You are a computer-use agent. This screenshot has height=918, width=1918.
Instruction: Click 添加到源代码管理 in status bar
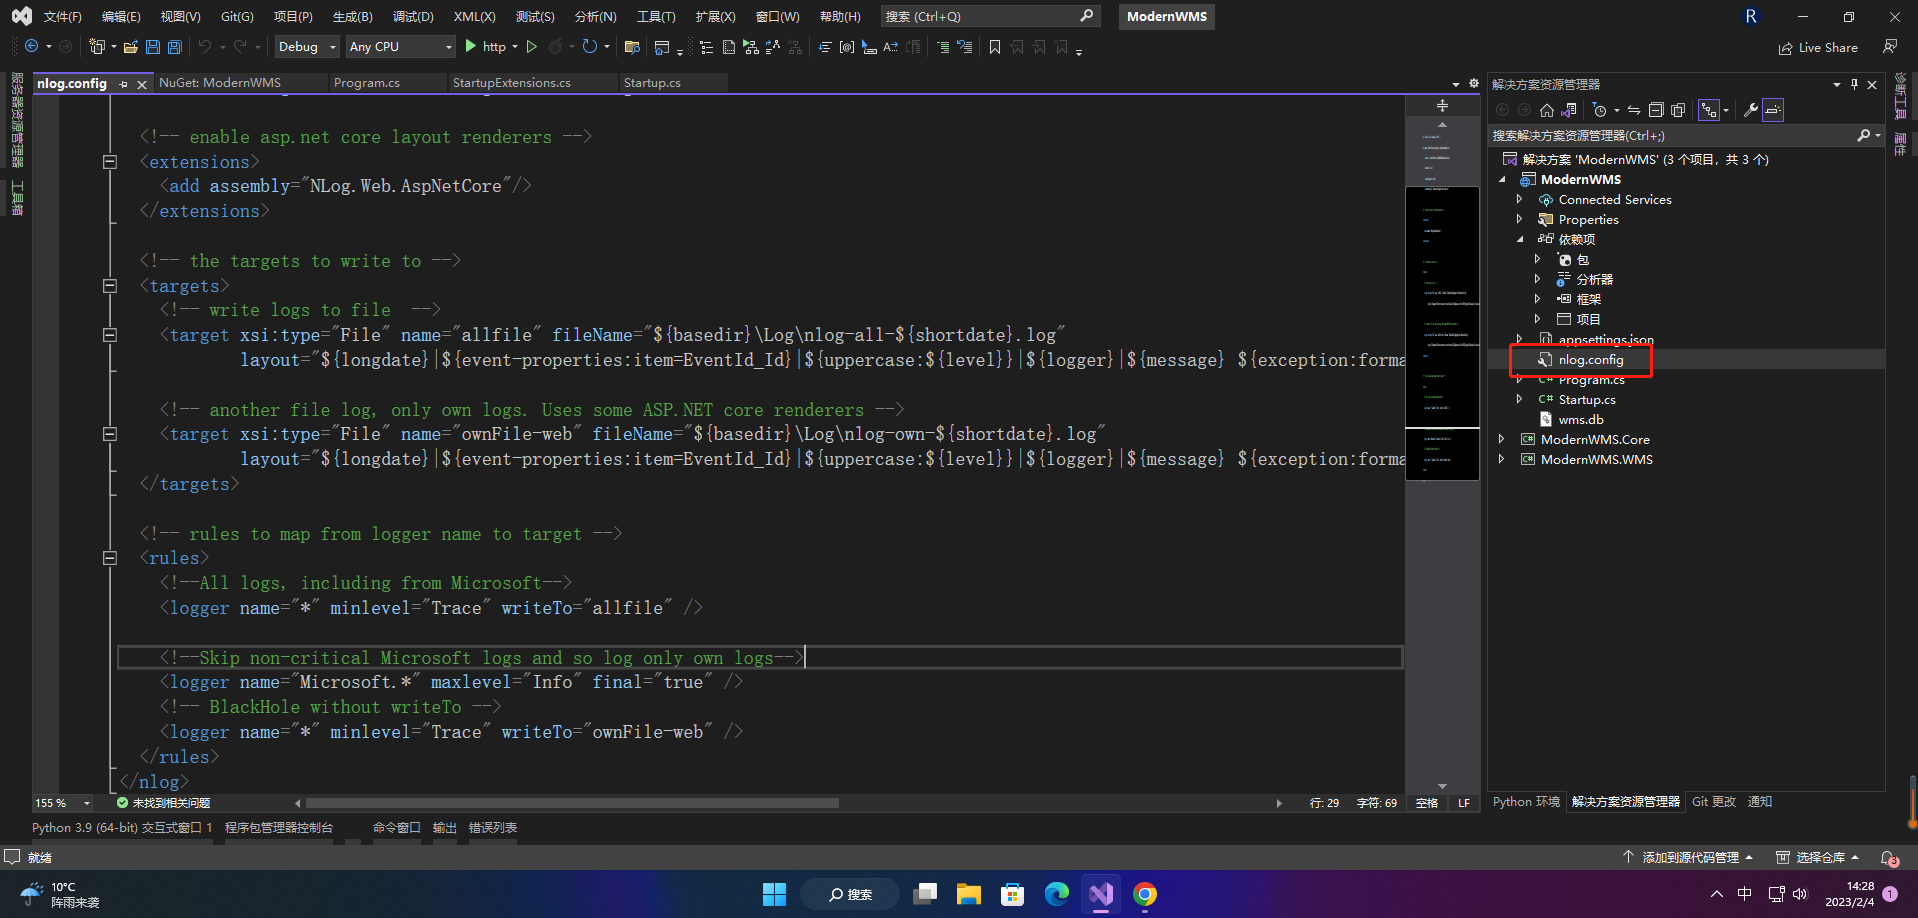(x=1687, y=858)
